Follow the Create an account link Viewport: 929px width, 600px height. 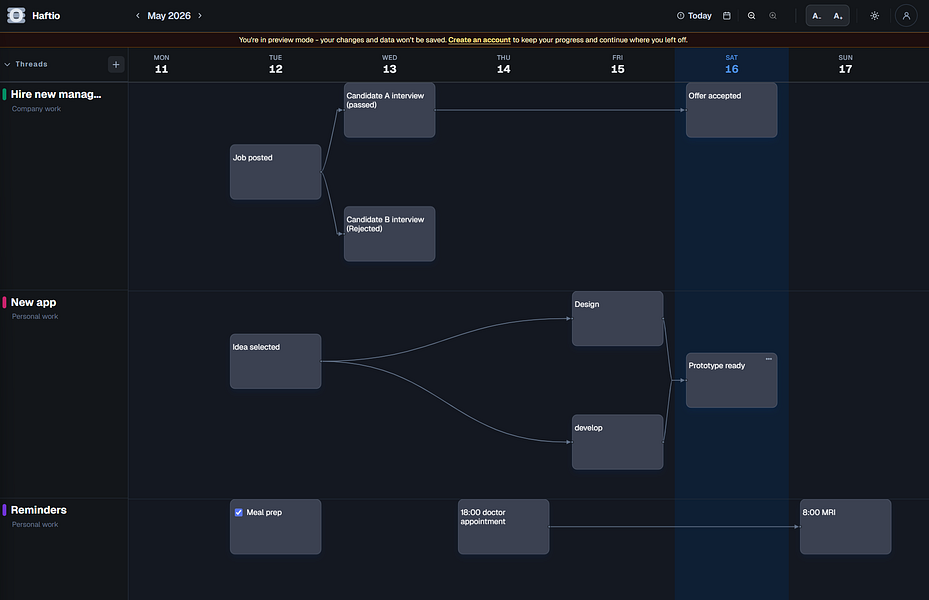(x=479, y=40)
